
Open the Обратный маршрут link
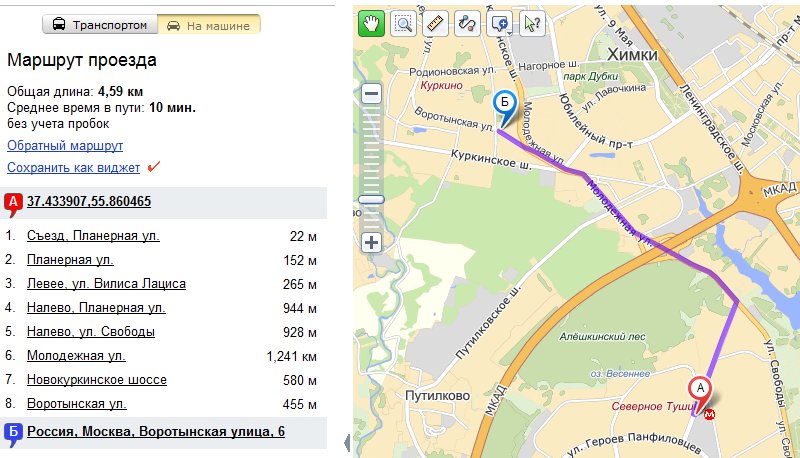click(65, 146)
